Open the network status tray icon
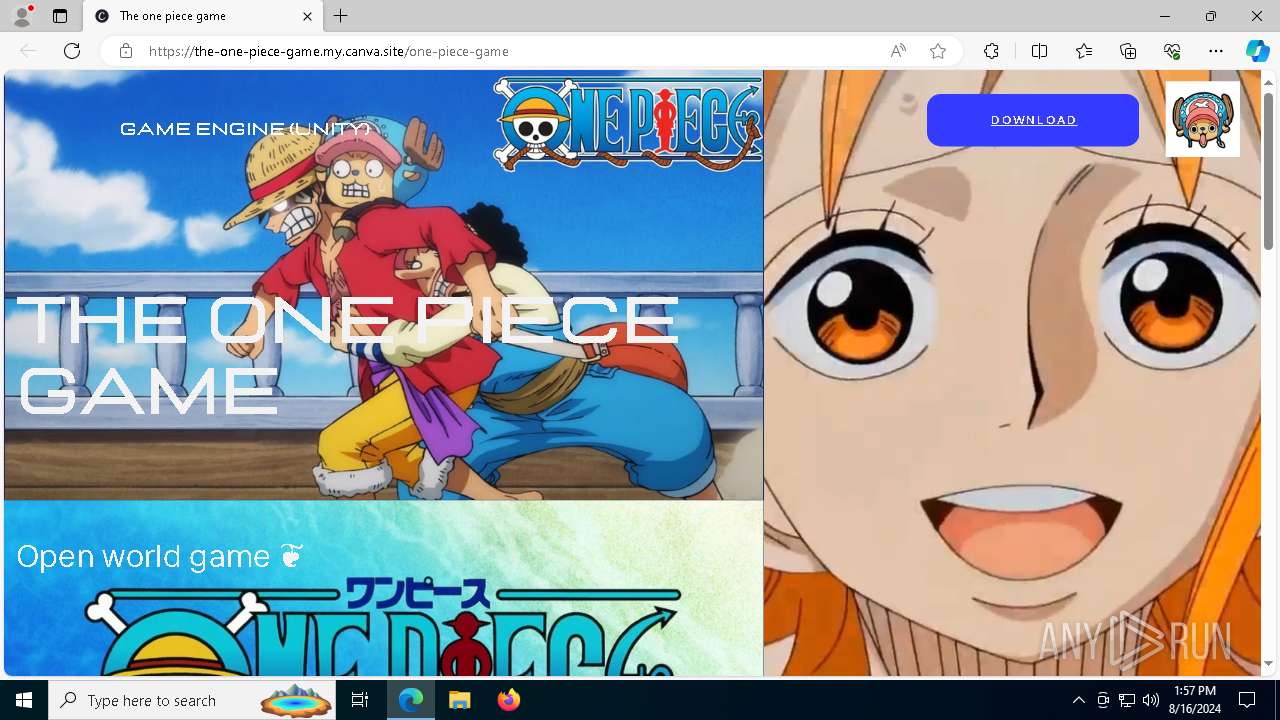This screenshot has width=1280, height=720. pyautogui.click(x=1127, y=700)
